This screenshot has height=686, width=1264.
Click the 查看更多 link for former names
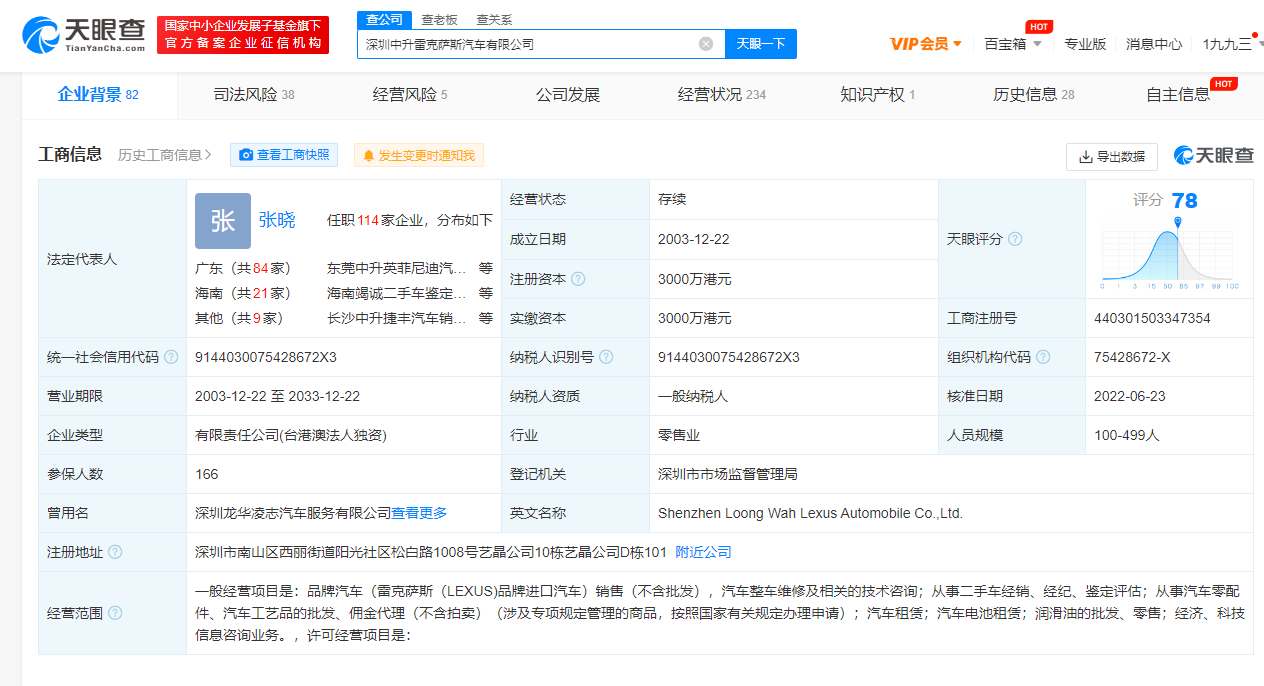[x=419, y=513]
